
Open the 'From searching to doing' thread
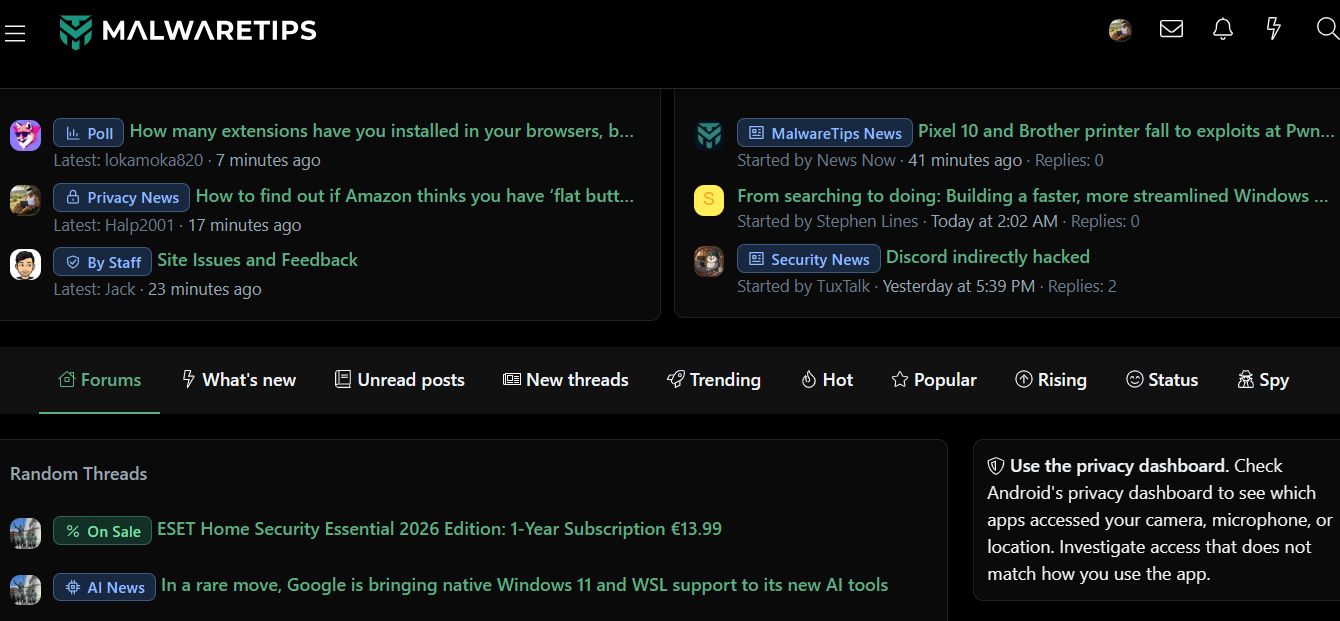pos(1034,196)
